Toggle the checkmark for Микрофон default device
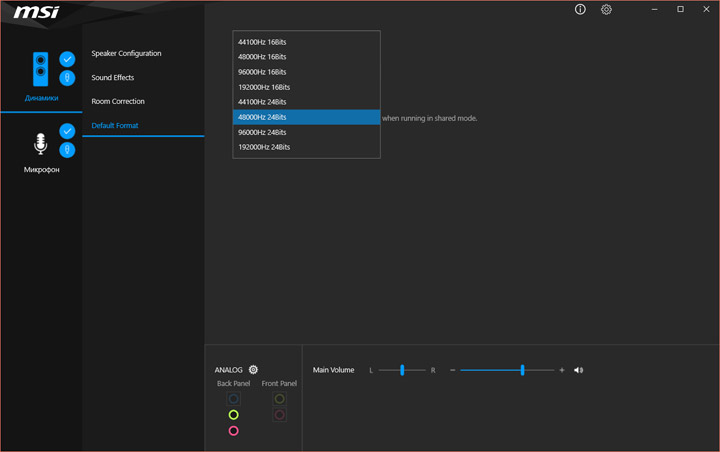The image size is (720, 452). click(67, 131)
